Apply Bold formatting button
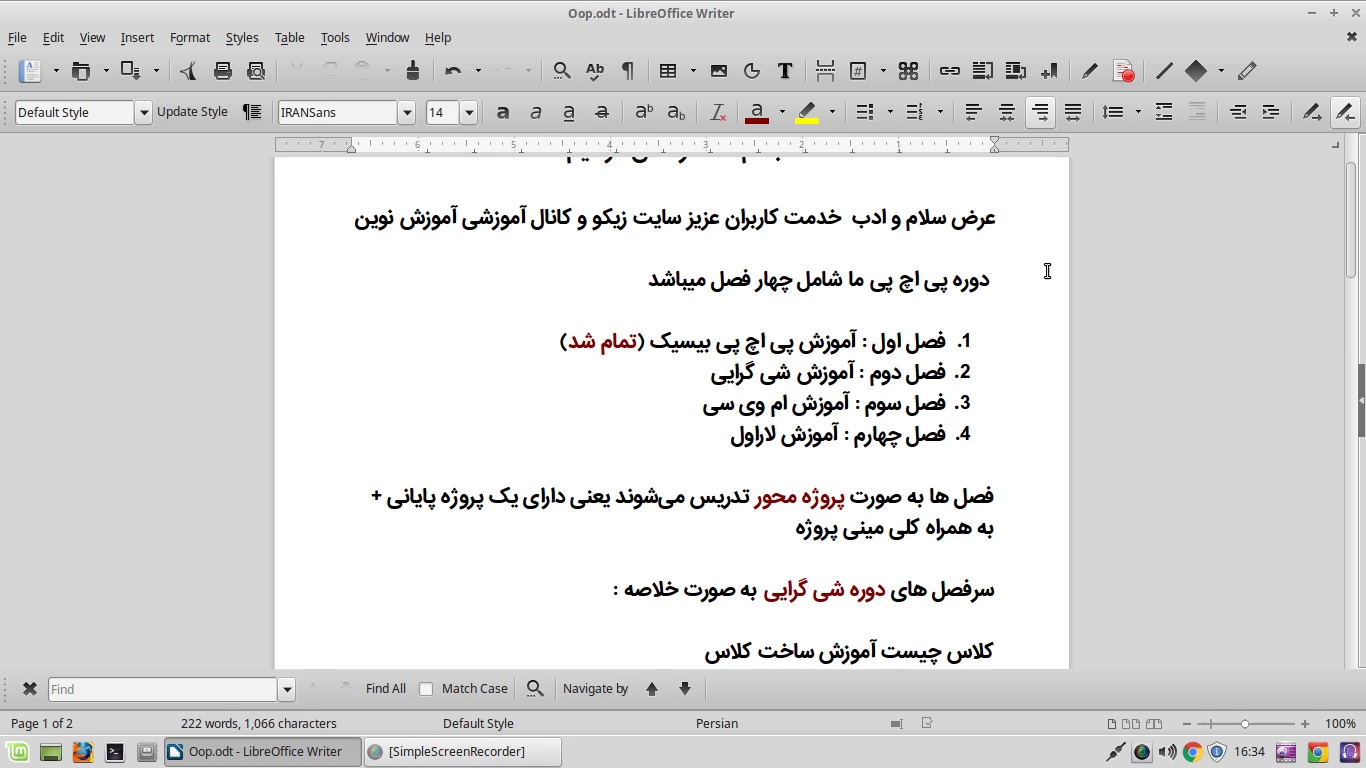This screenshot has height=768, width=1366. (503, 113)
